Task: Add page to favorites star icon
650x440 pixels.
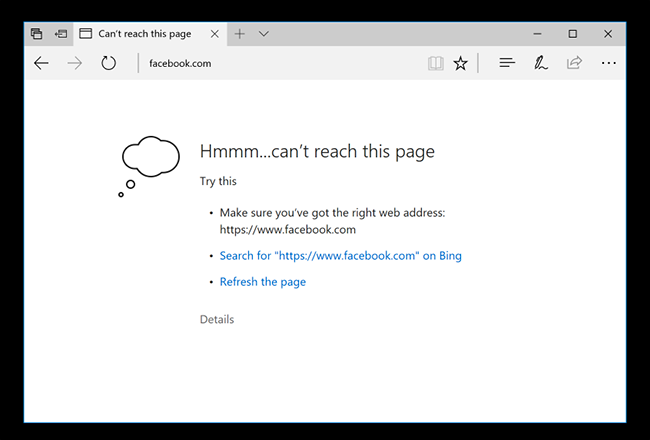Action: [461, 63]
